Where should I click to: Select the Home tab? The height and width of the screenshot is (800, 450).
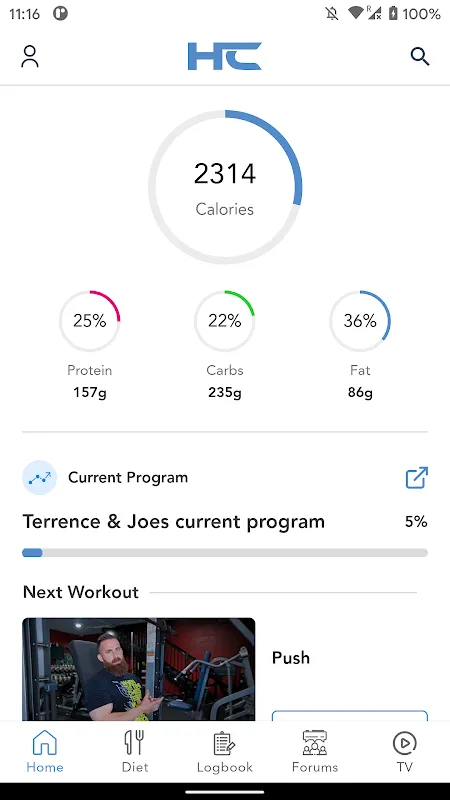[45, 751]
